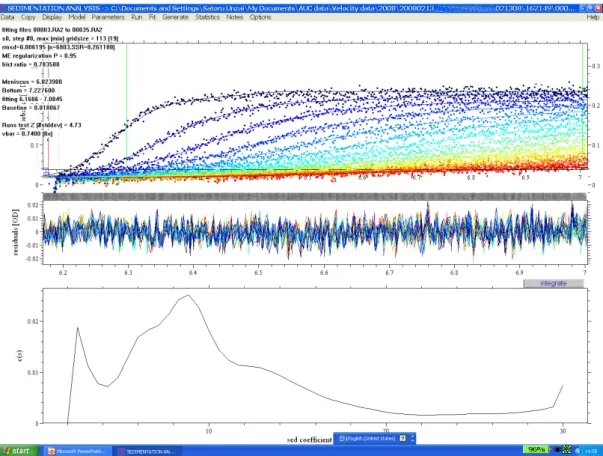
Task: Open the Parameters menu
Action: pyautogui.click(x=108, y=17)
